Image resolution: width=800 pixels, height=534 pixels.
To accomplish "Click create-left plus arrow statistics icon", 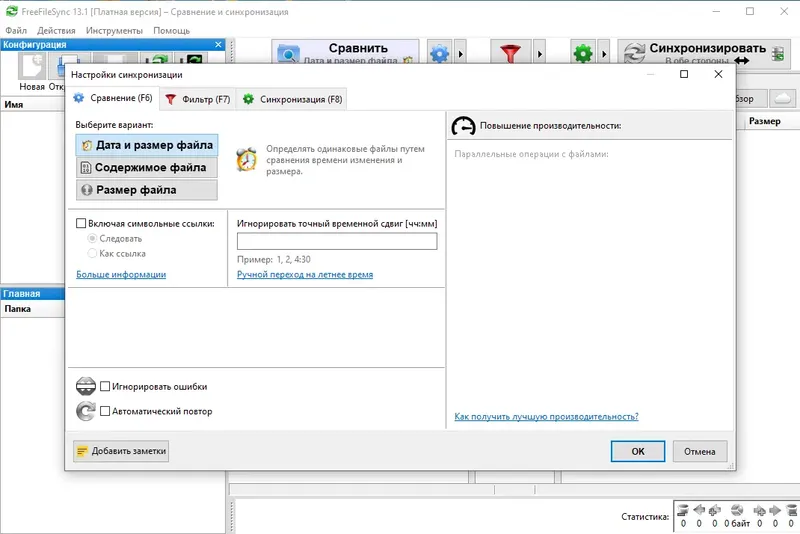I will (714, 510).
